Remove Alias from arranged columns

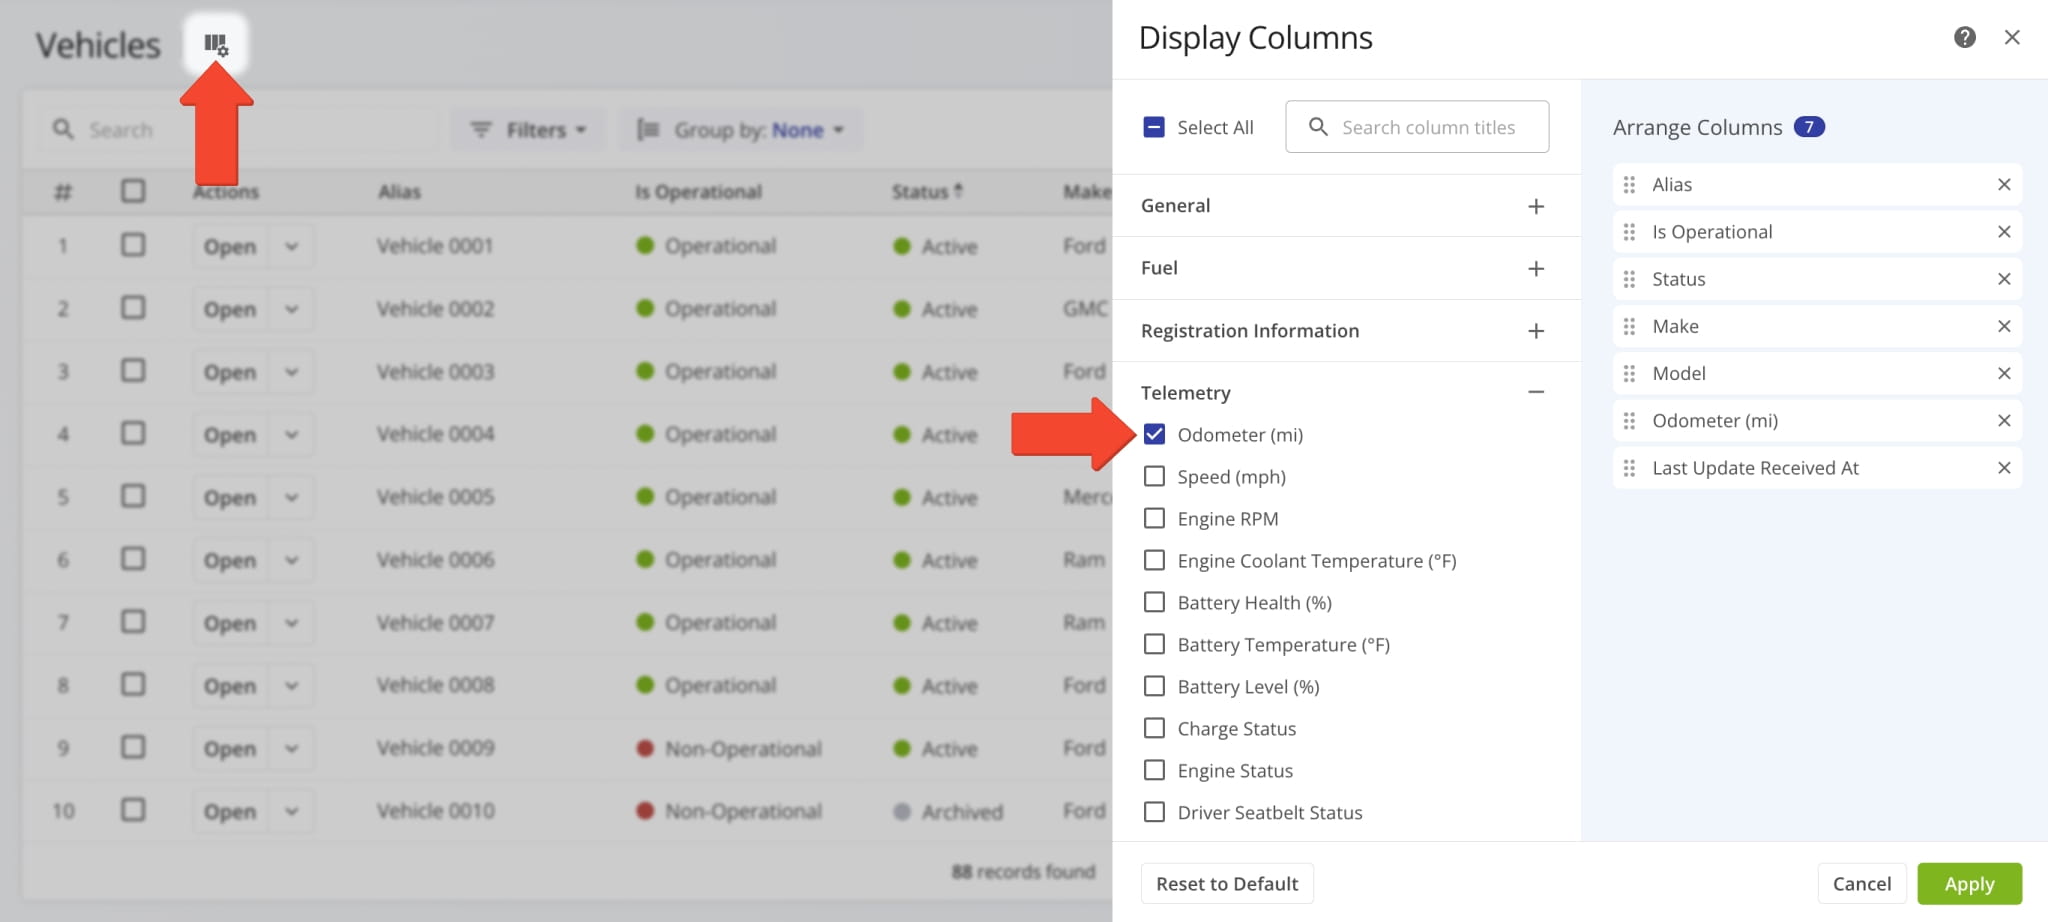coord(2003,185)
